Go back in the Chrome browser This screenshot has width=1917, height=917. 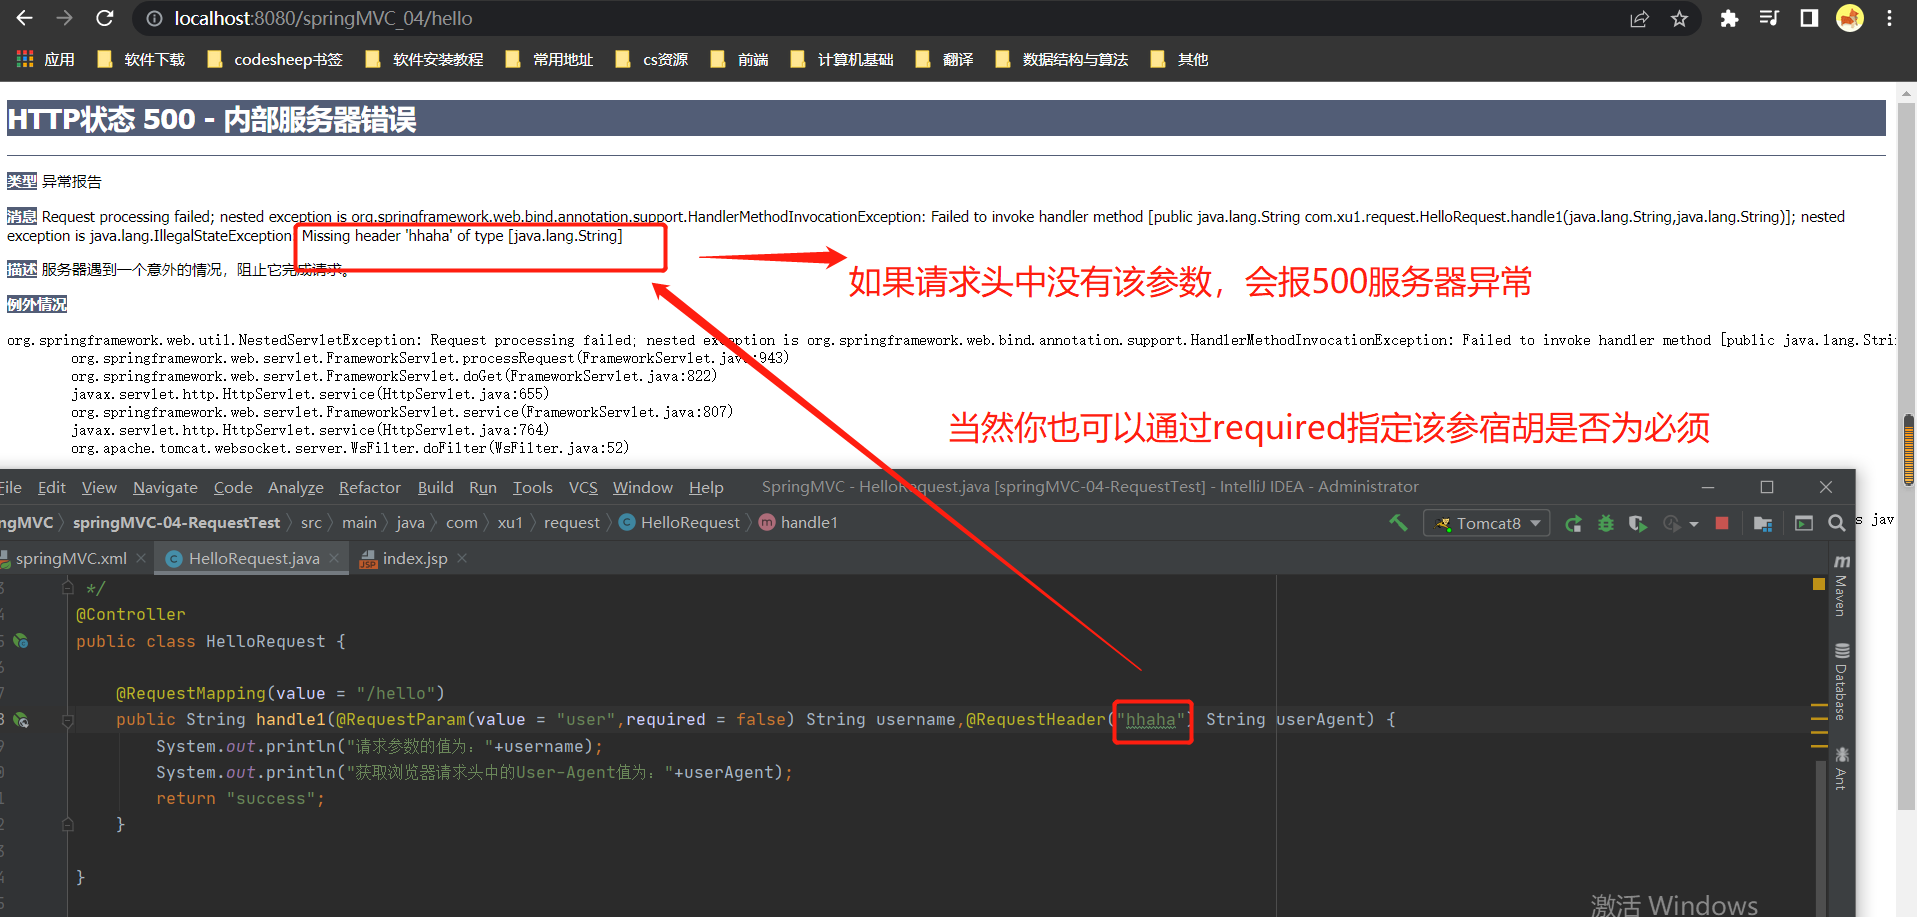tap(24, 18)
